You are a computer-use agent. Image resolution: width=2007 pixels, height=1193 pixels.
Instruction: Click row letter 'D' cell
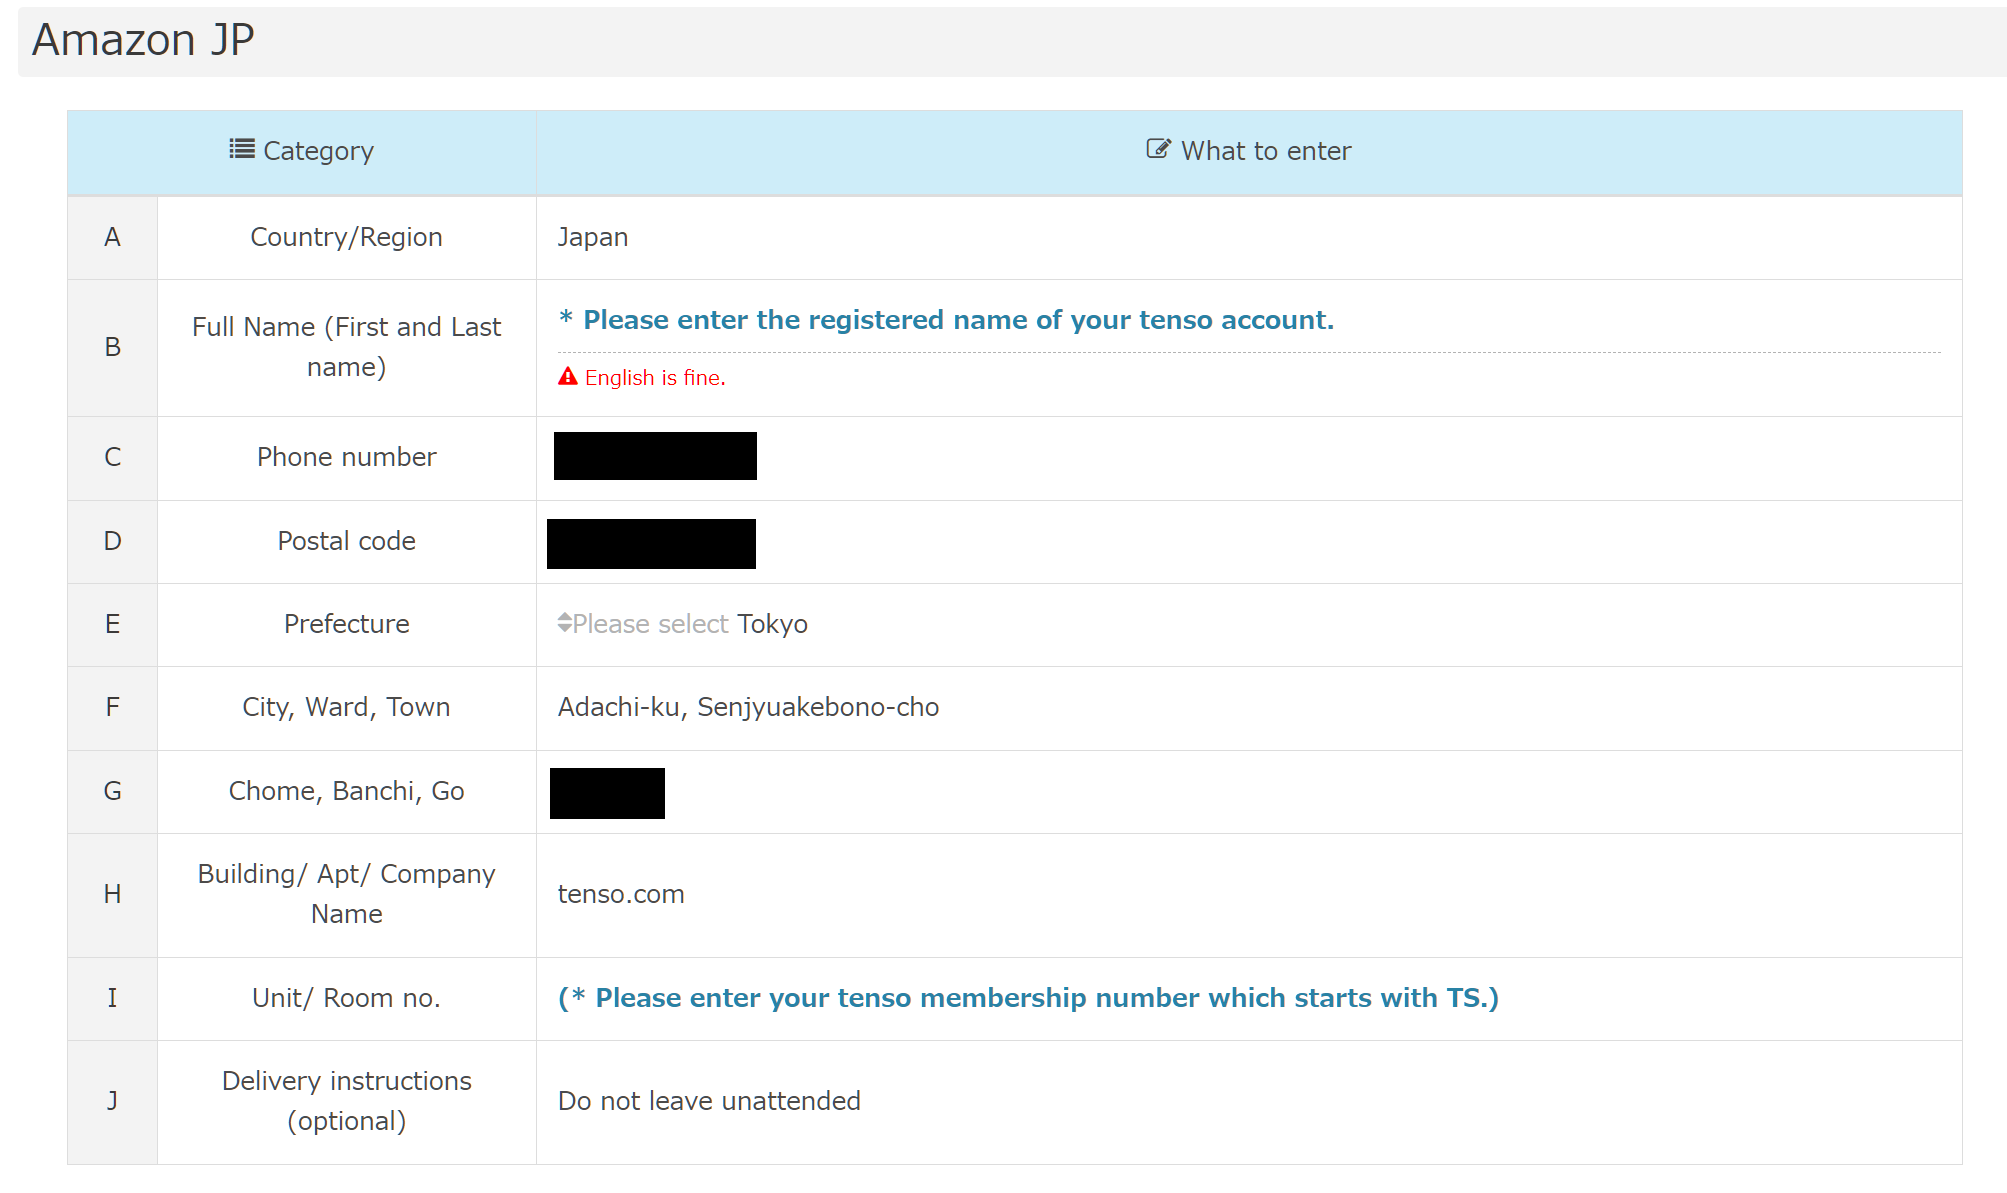(x=112, y=542)
